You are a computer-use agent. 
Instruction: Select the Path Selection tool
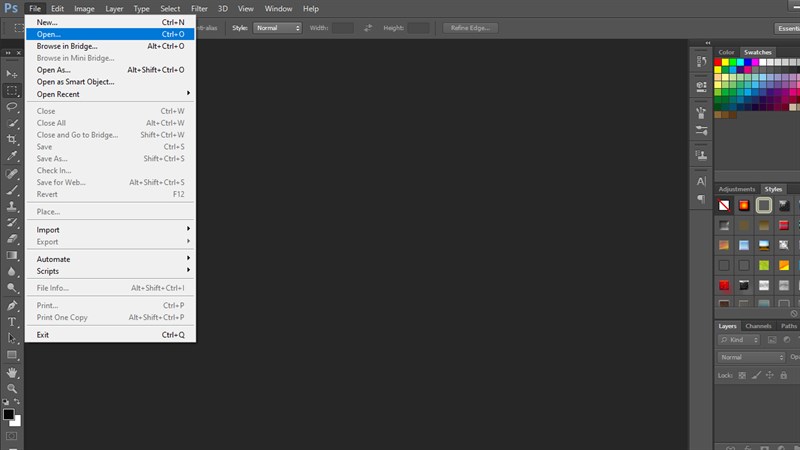tap(12, 338)
